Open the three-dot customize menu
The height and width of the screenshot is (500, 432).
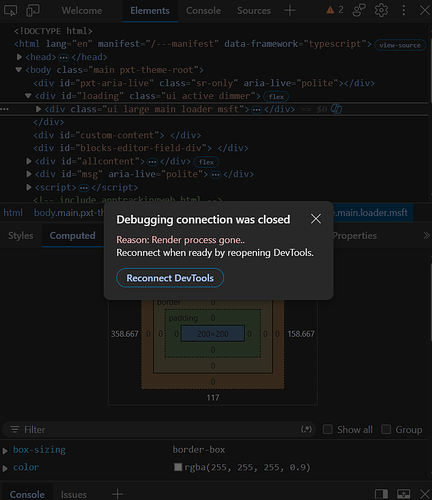(x=404, y=10)
